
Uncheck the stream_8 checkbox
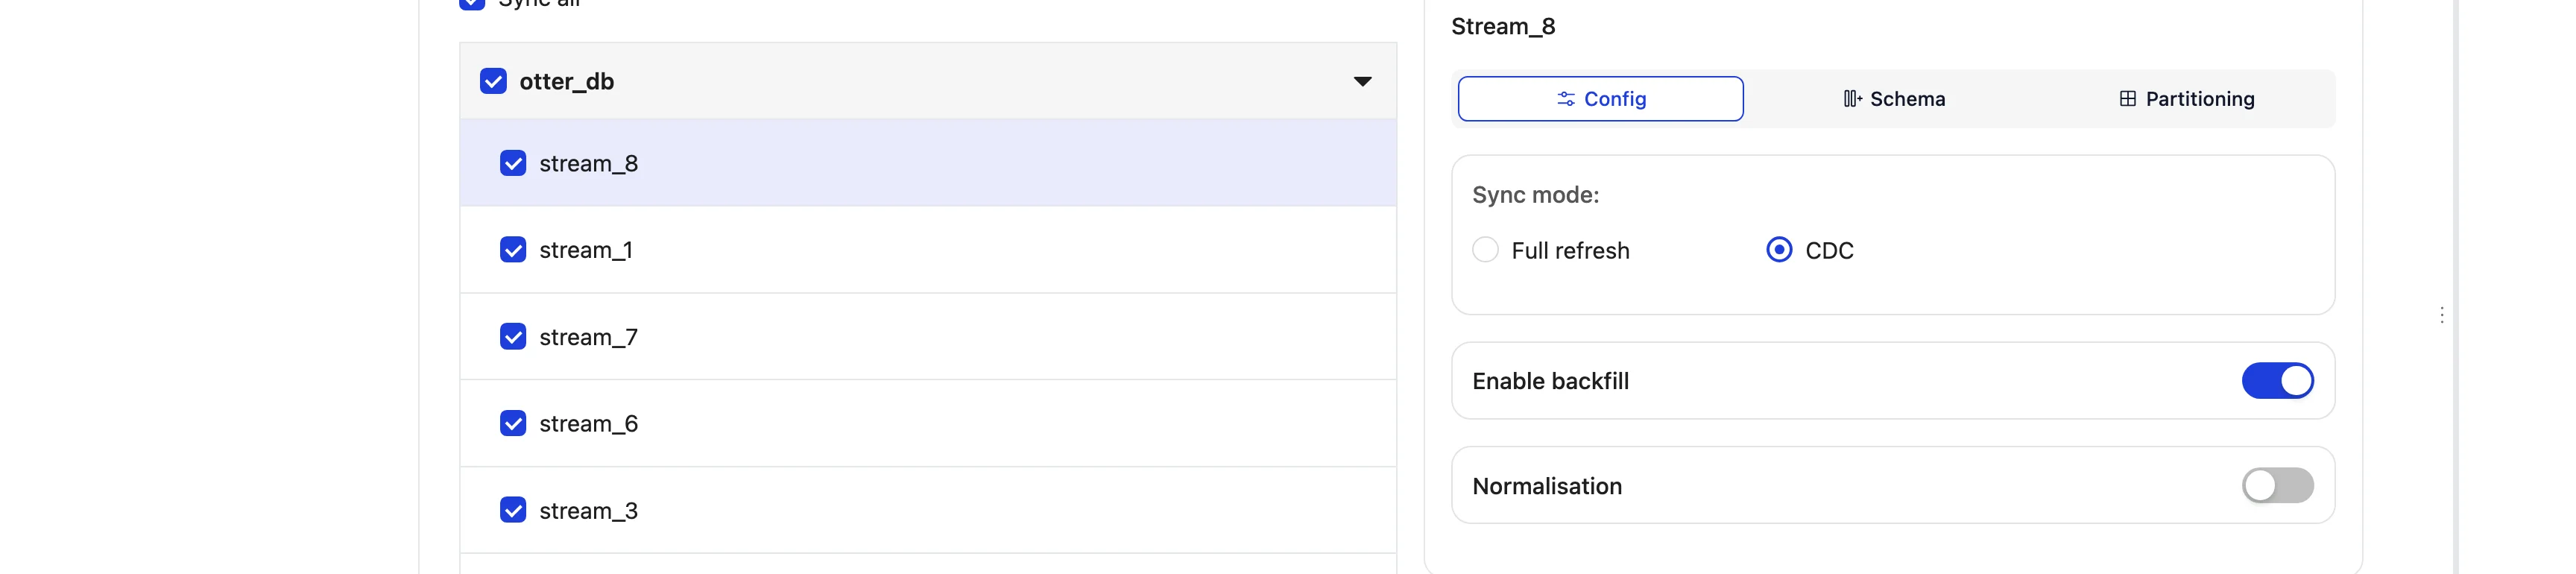coord(513,163)
